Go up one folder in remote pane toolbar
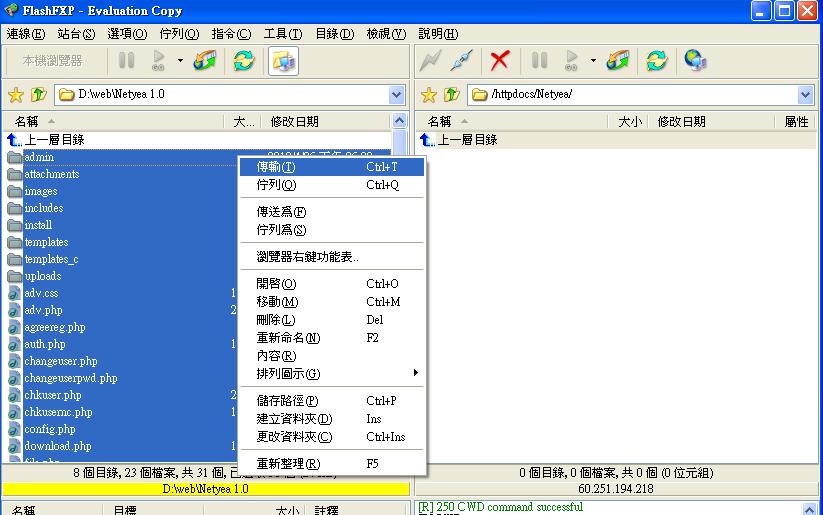The image size is (823, 515). click(452, 95)
